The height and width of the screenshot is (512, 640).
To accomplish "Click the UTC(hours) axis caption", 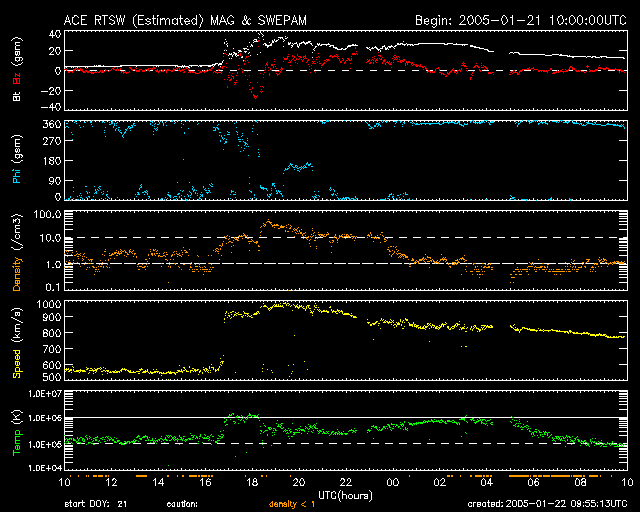I will point(344,495).
